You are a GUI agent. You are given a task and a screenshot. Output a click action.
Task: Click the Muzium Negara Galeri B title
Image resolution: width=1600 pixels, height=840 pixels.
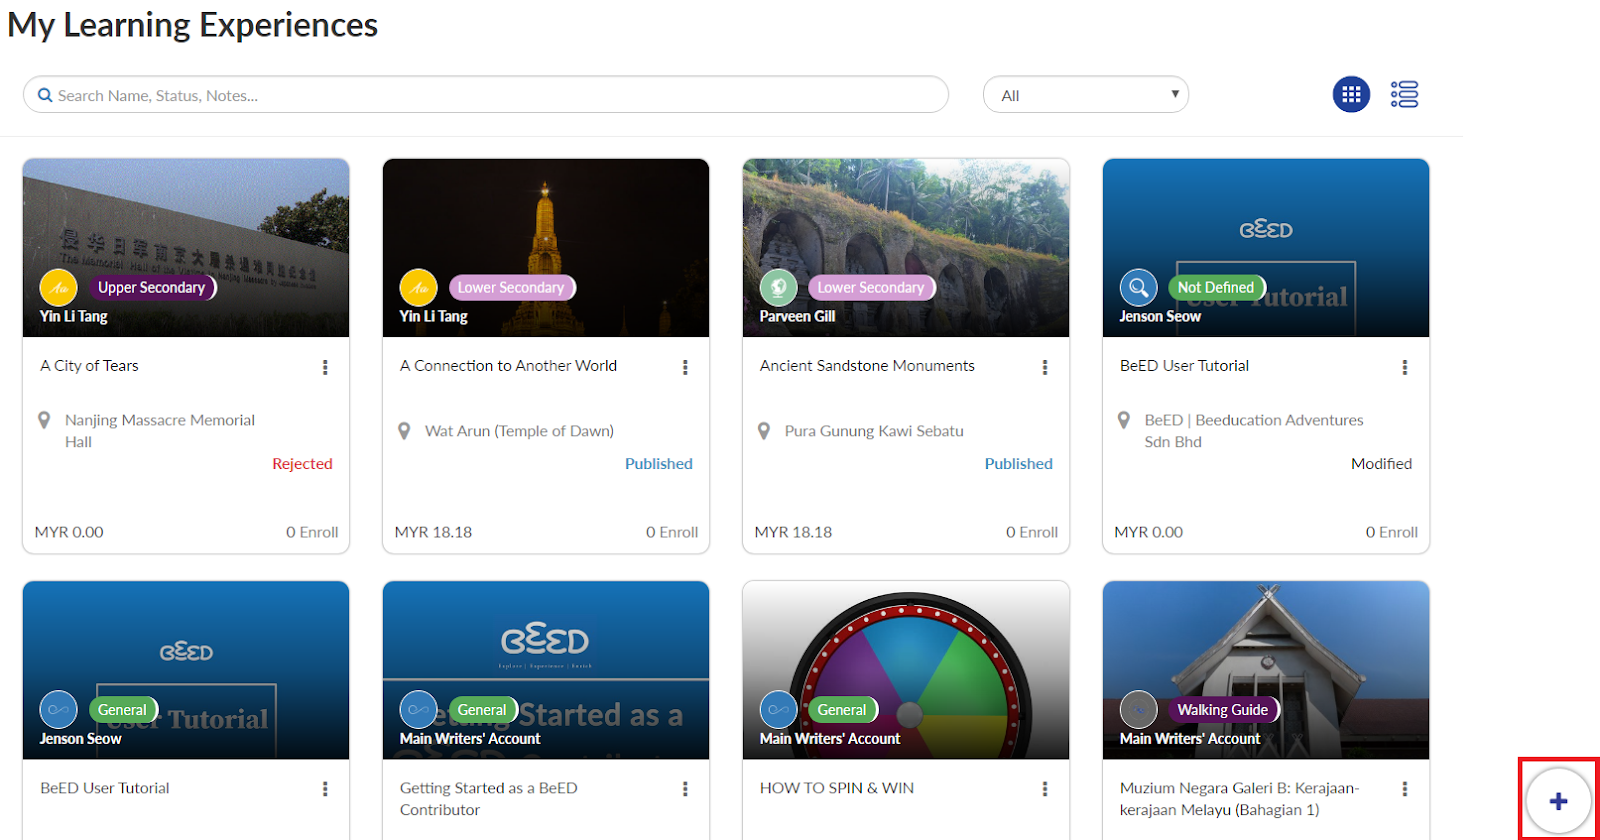1240,799
